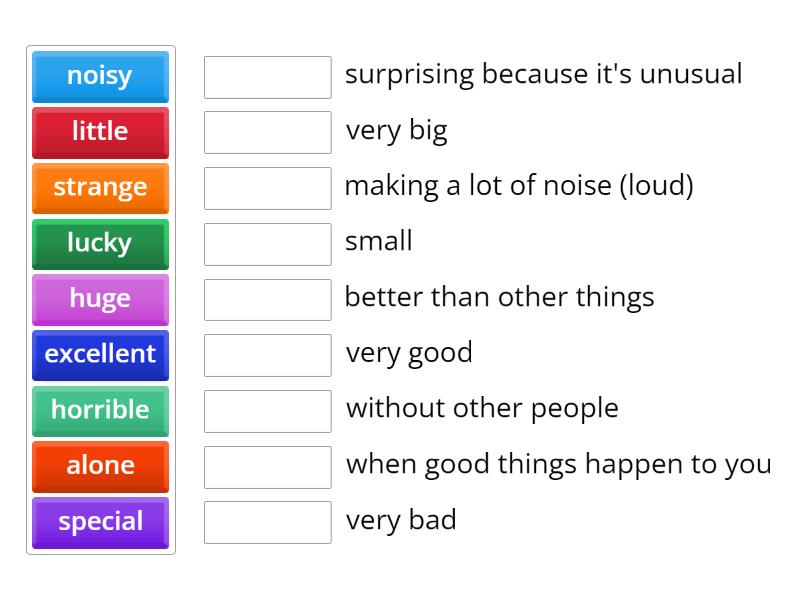
Task: Click the blank slot for 'without other people'
Action: 267,411
